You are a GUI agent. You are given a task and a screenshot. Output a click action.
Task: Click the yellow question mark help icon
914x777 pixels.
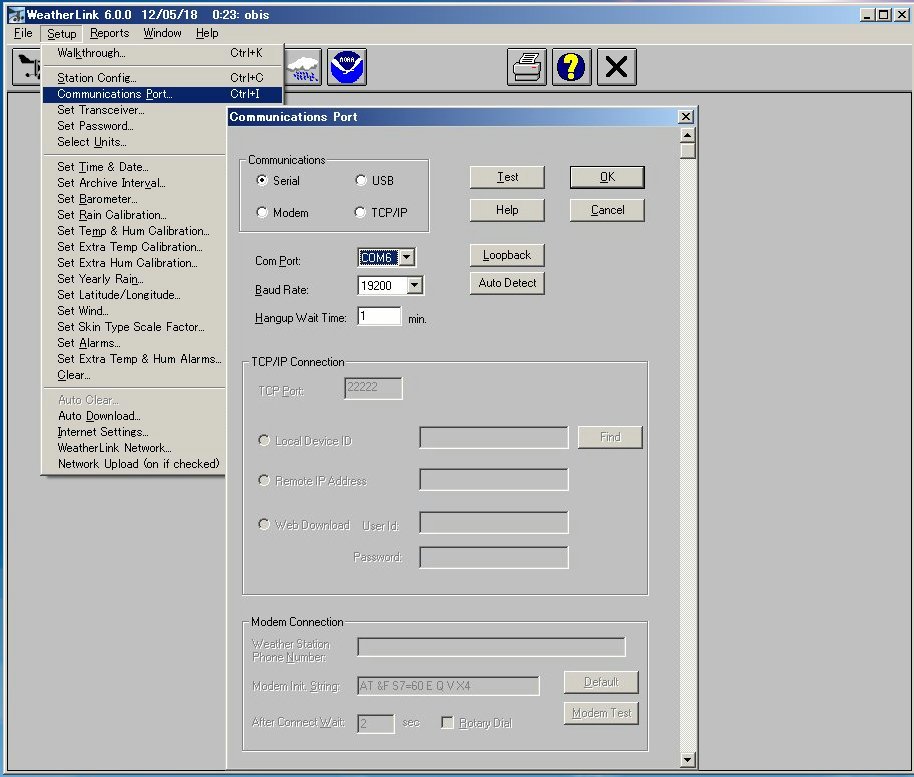[x=571, y=67]
